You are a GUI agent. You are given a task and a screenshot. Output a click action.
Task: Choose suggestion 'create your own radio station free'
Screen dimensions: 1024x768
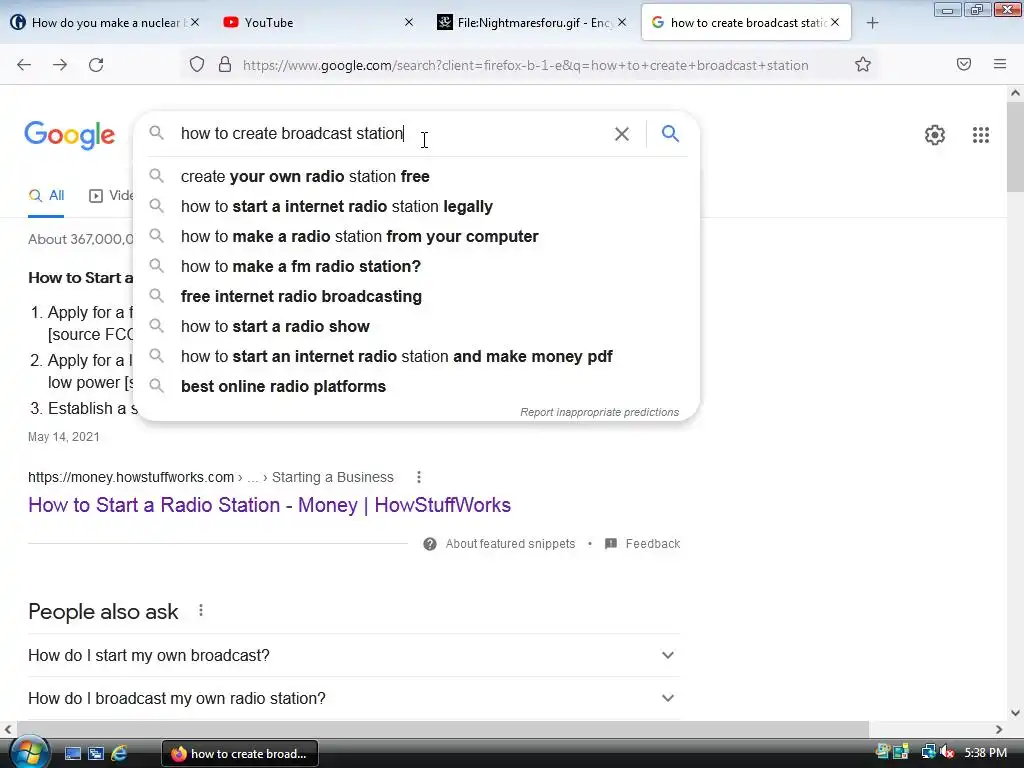click(417, 176)
